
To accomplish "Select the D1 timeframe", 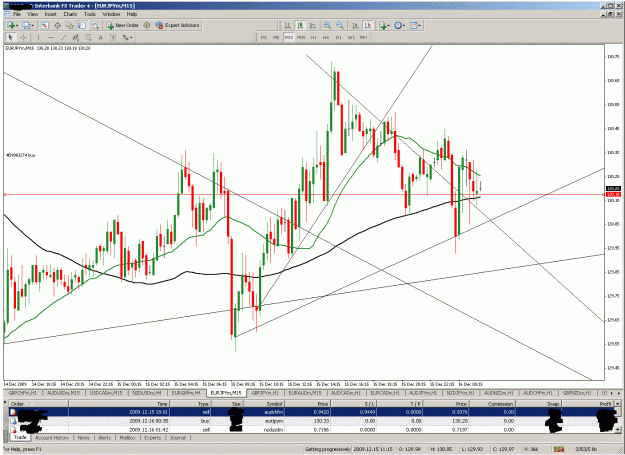I will coord(338,37).
